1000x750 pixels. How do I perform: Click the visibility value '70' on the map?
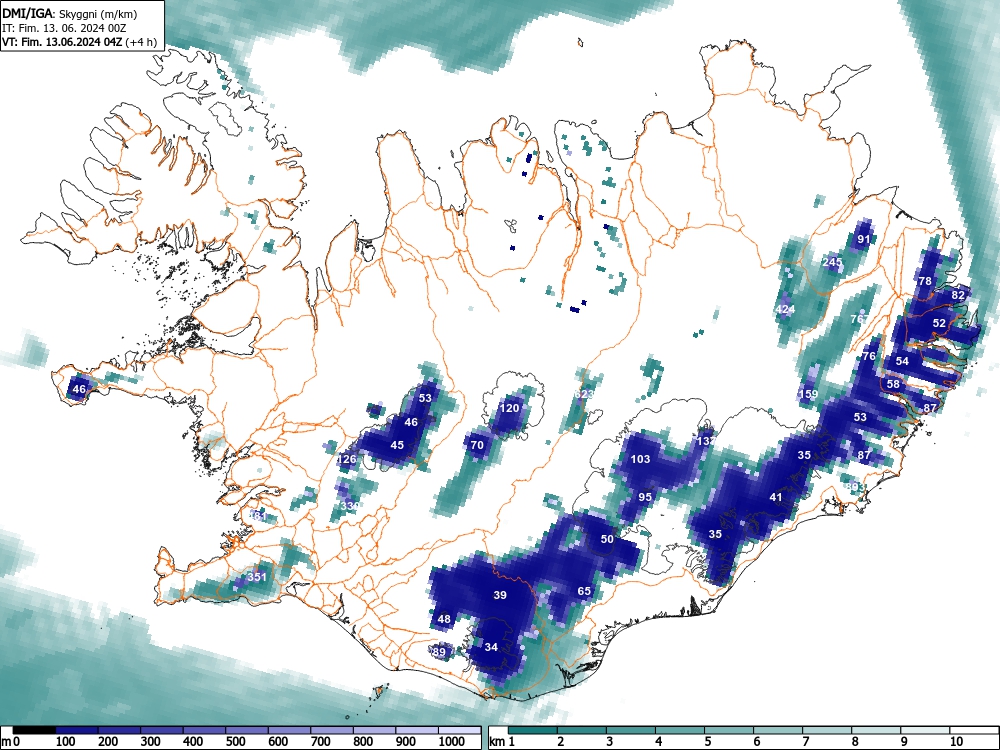click(x=477, y=445)
